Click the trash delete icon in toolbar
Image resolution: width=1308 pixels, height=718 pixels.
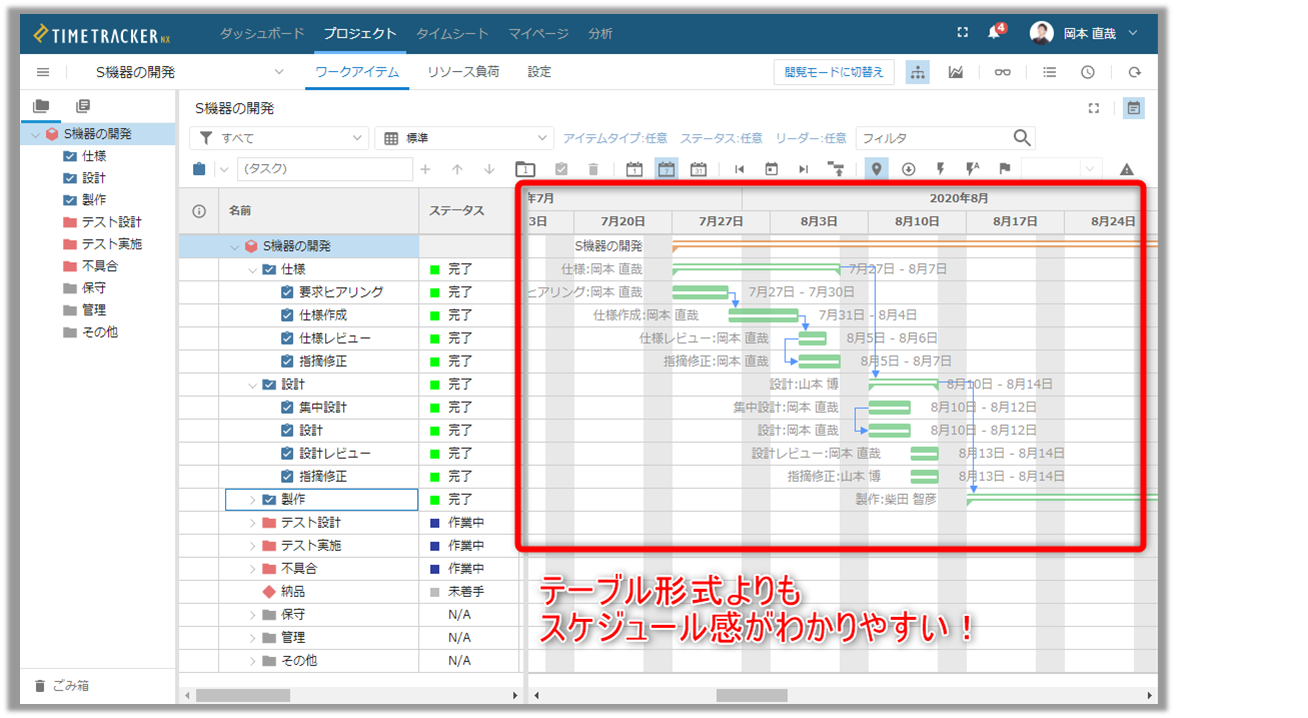tap(593, 169)
